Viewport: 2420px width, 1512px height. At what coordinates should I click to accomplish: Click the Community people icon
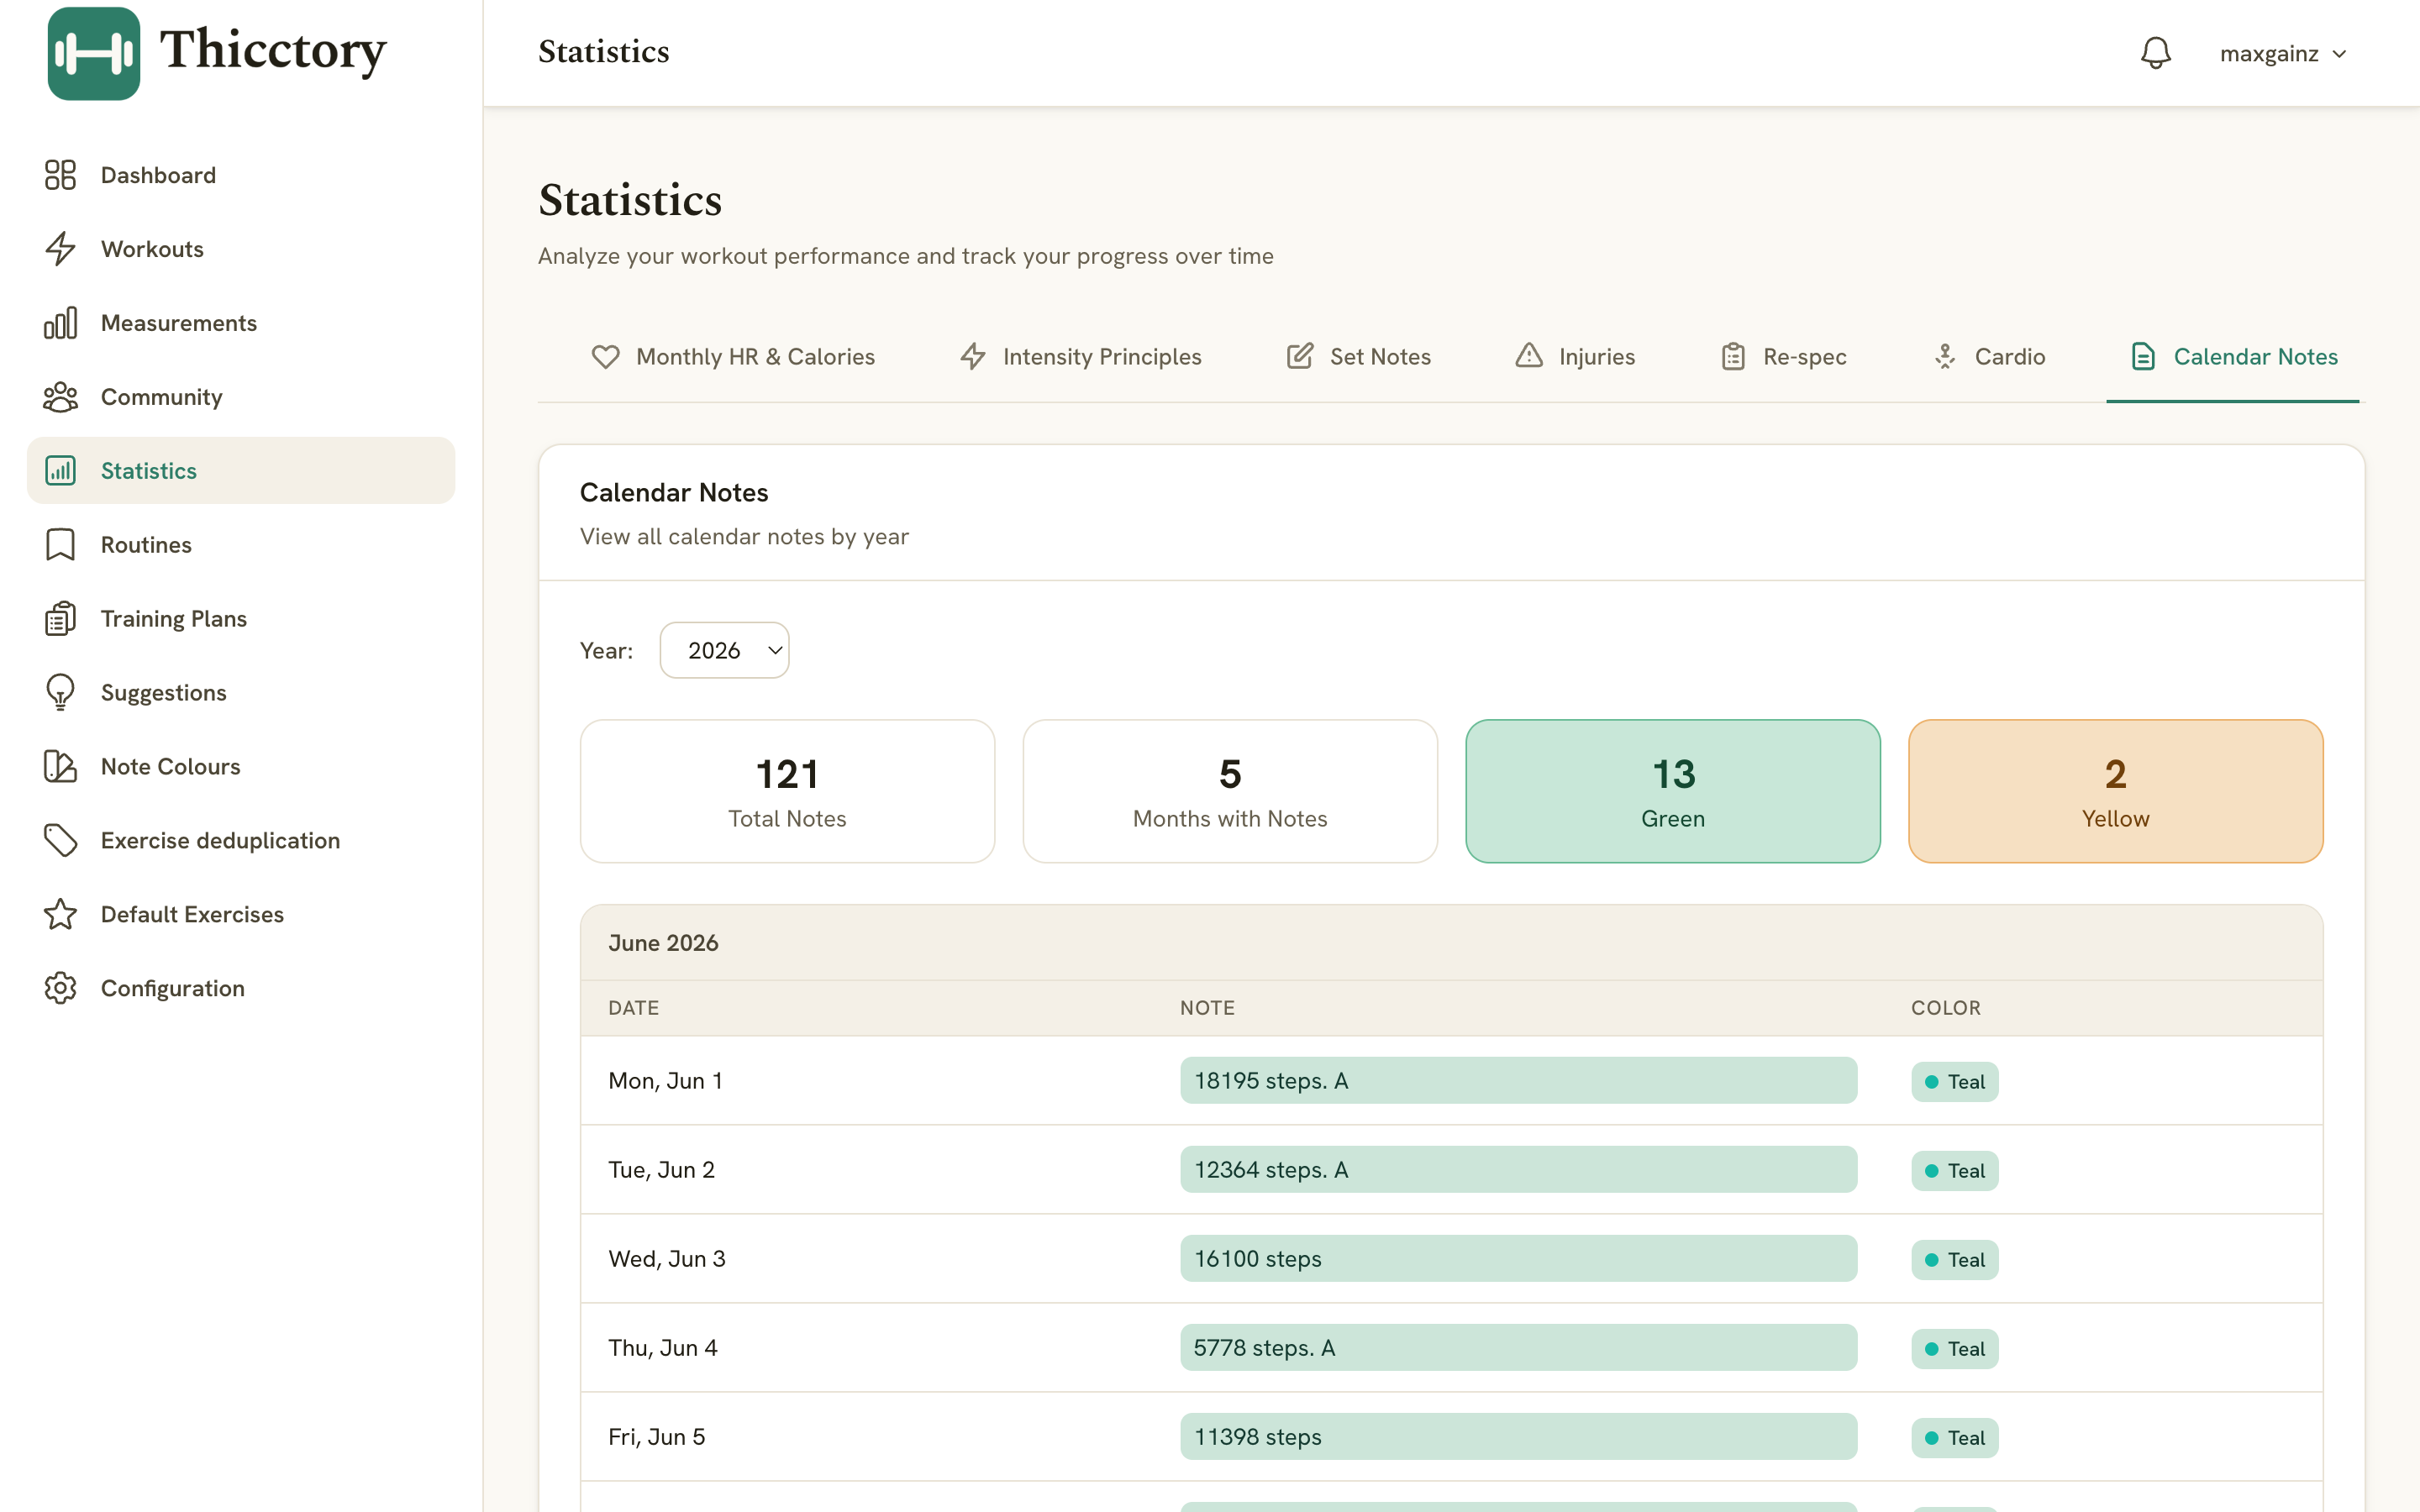(60, 397)
